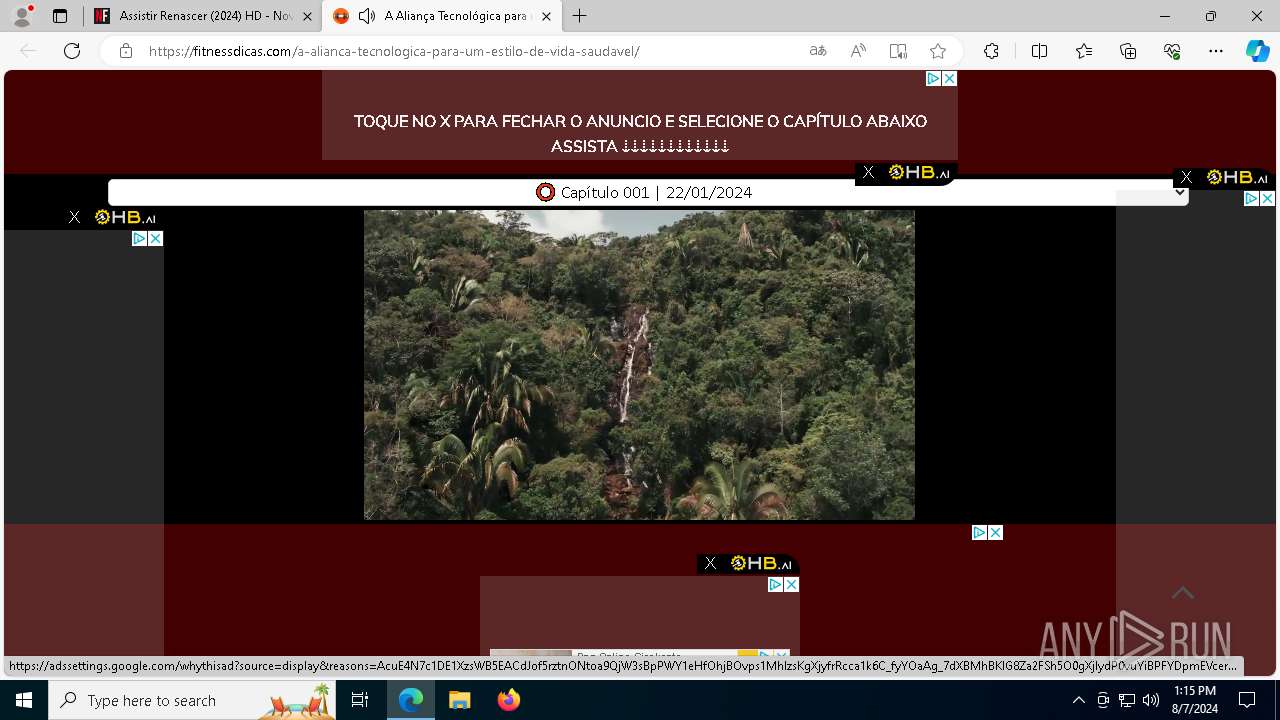
Task: Open Settings and more menu
Action: (x=1216, y=51)
